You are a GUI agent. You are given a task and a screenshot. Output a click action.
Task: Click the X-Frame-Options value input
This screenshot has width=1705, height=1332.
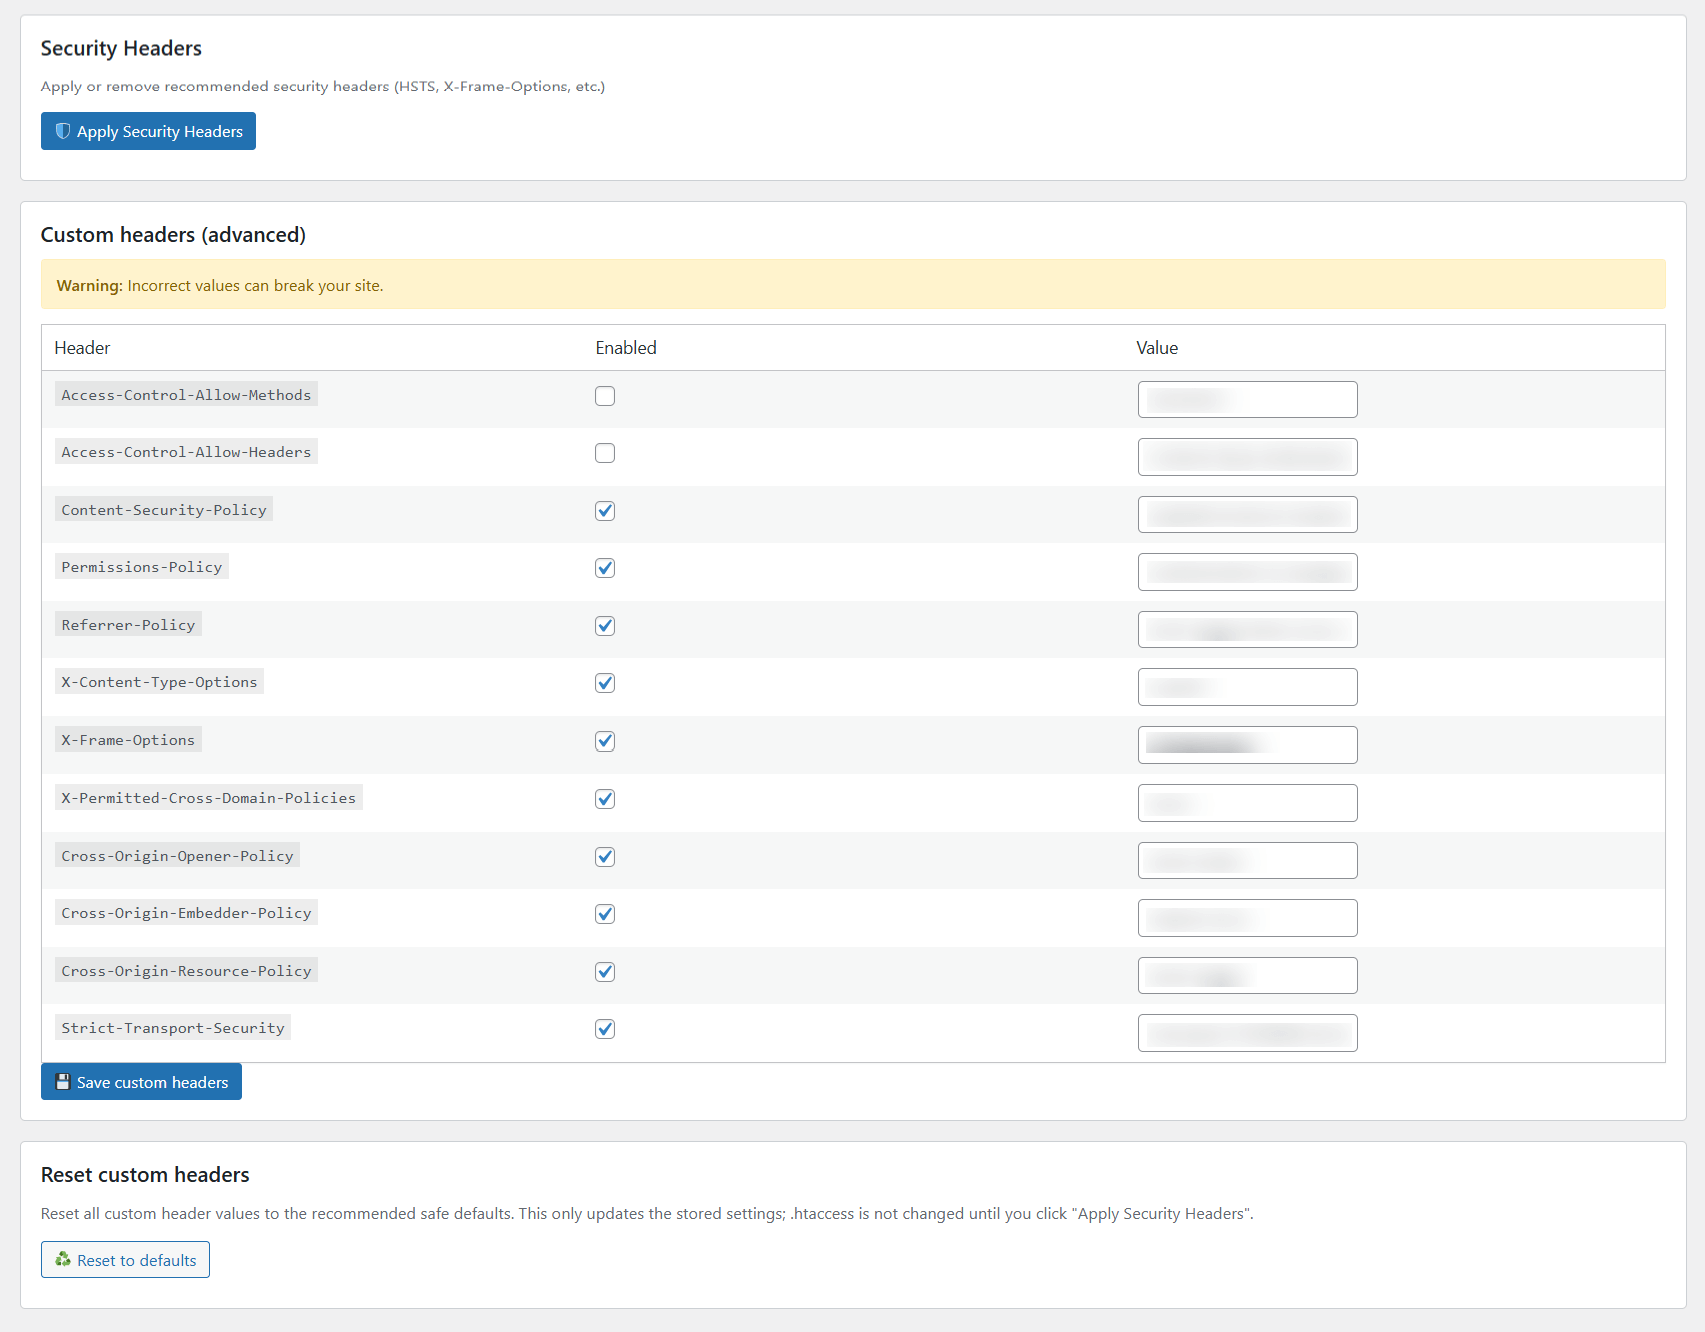coord(1247,745)
